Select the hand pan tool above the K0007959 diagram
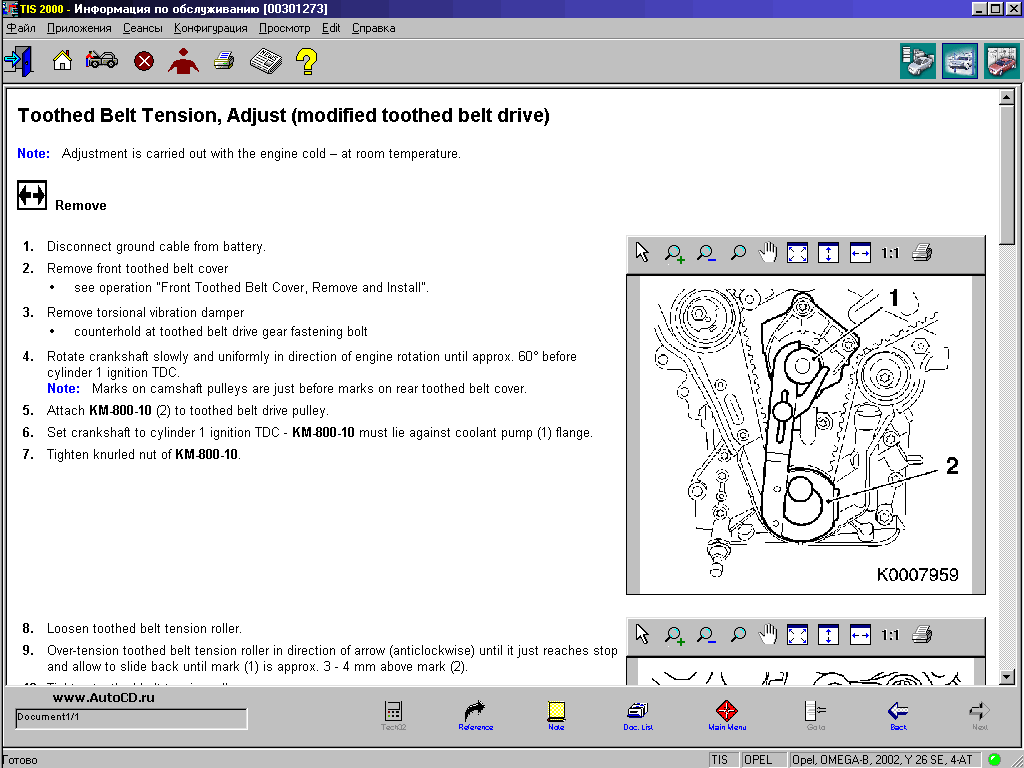The image size is (1024, 768). point(768,253)
